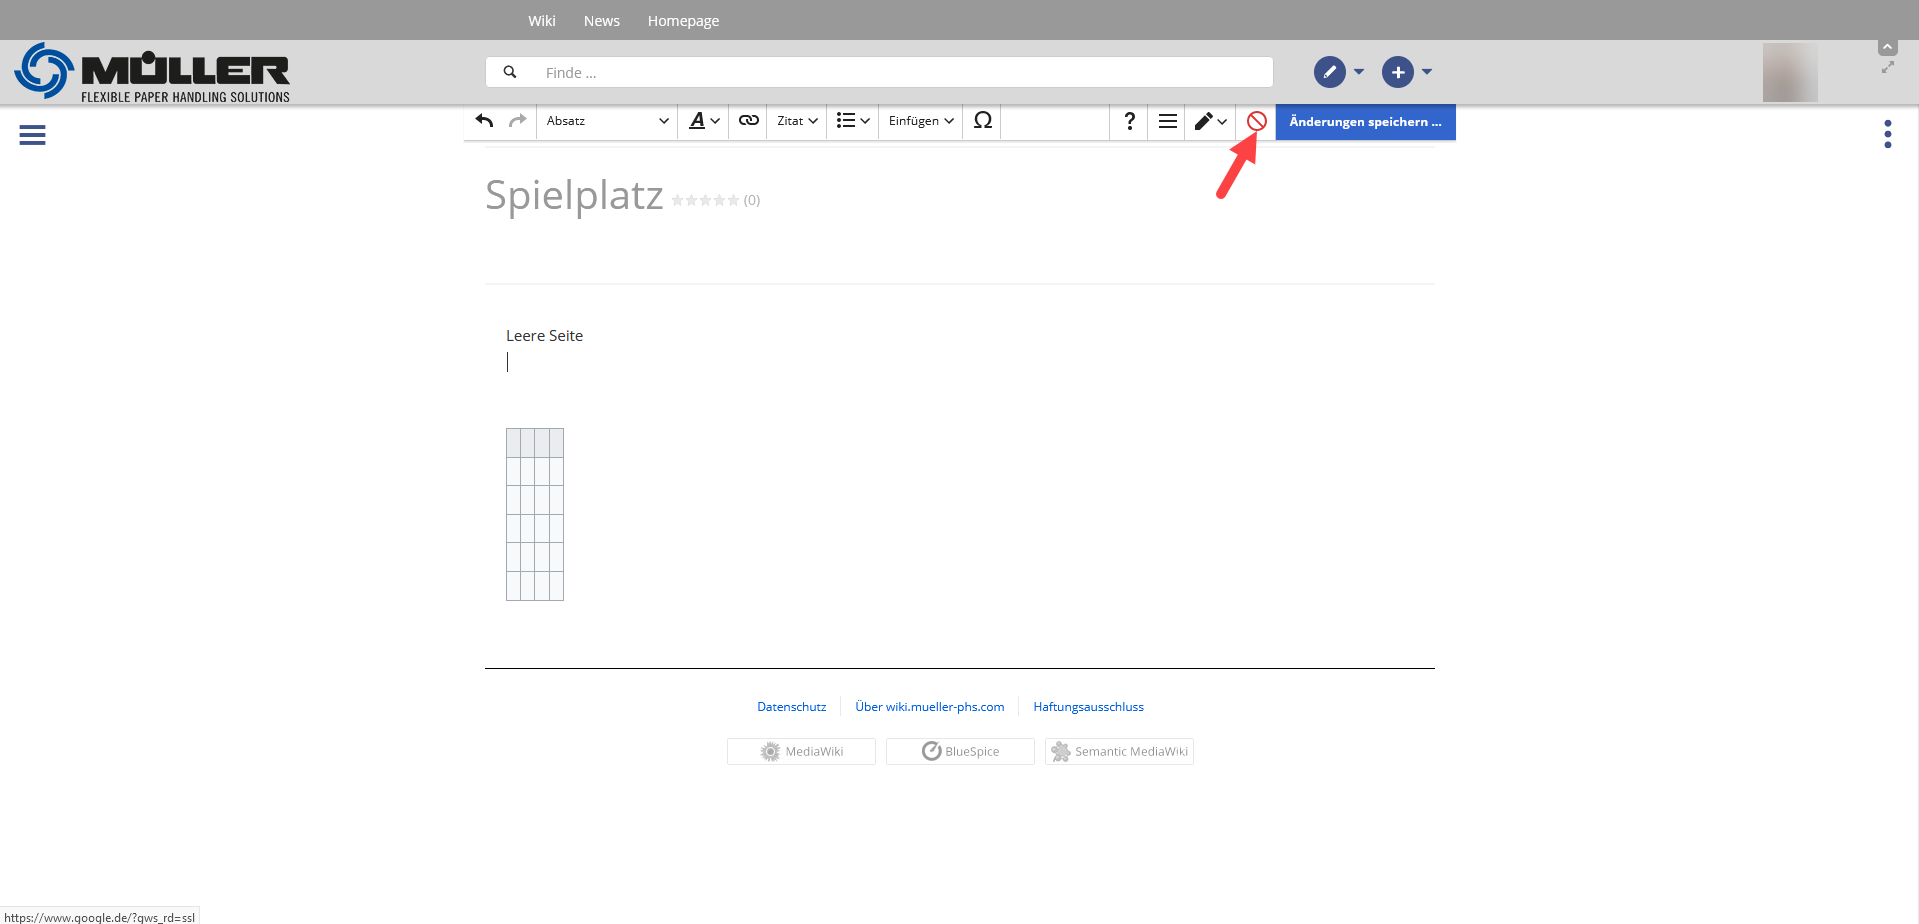Click the red cancel editing icon
This screenshot has height=924, width=1919.
pyautogui.click(x=1257, y=121)
